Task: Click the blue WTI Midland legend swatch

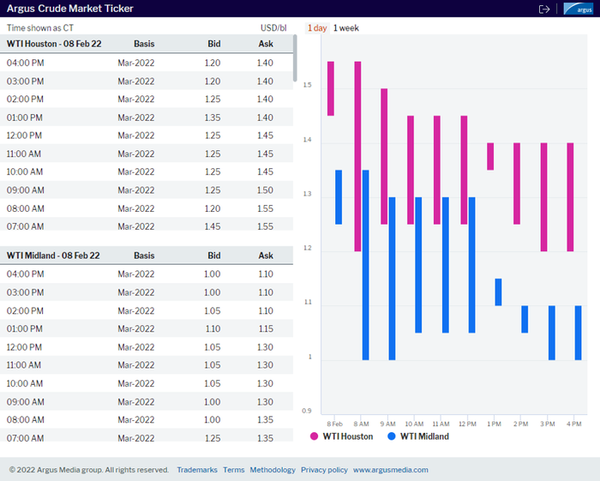Action: click(389, 436)
